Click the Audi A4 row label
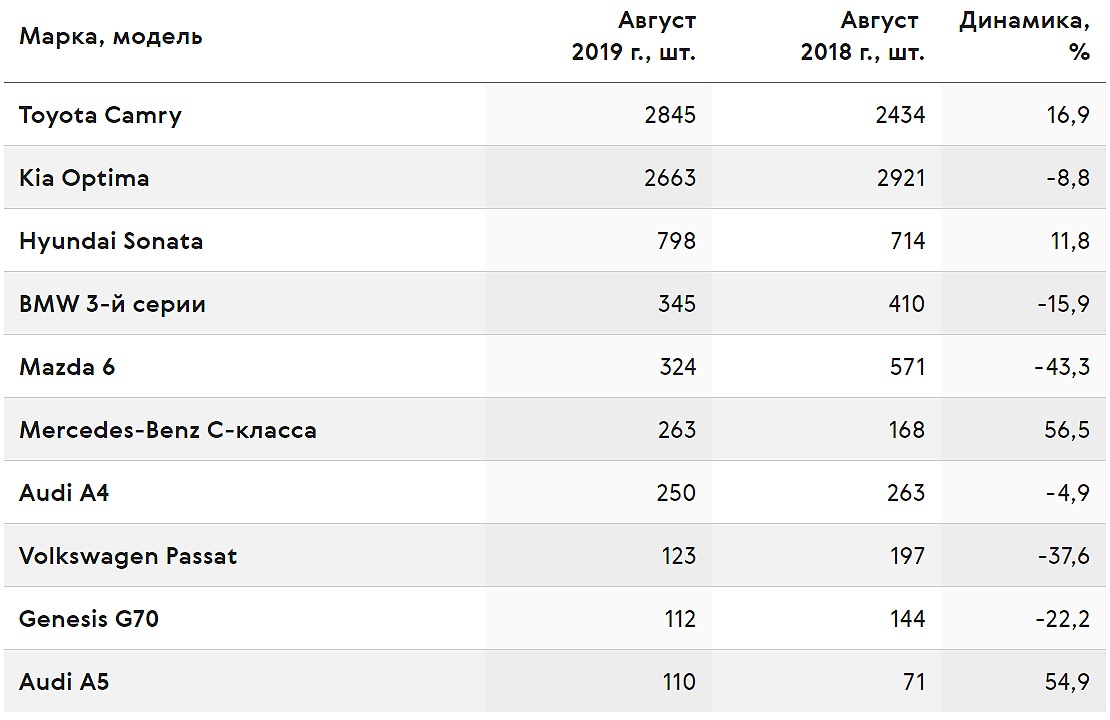1110x720 pixels. (64, 493)
